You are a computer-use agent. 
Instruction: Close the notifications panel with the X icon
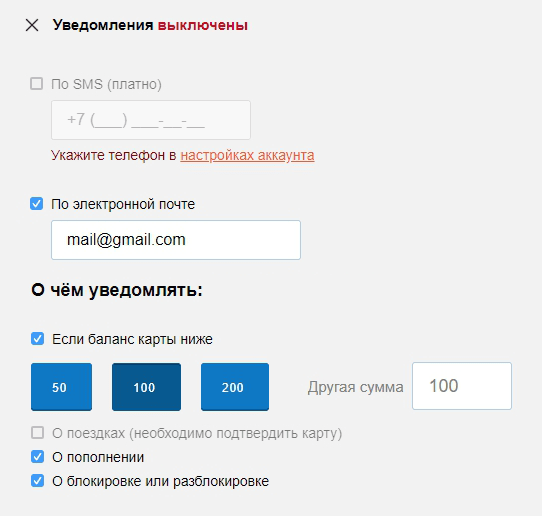32,25
